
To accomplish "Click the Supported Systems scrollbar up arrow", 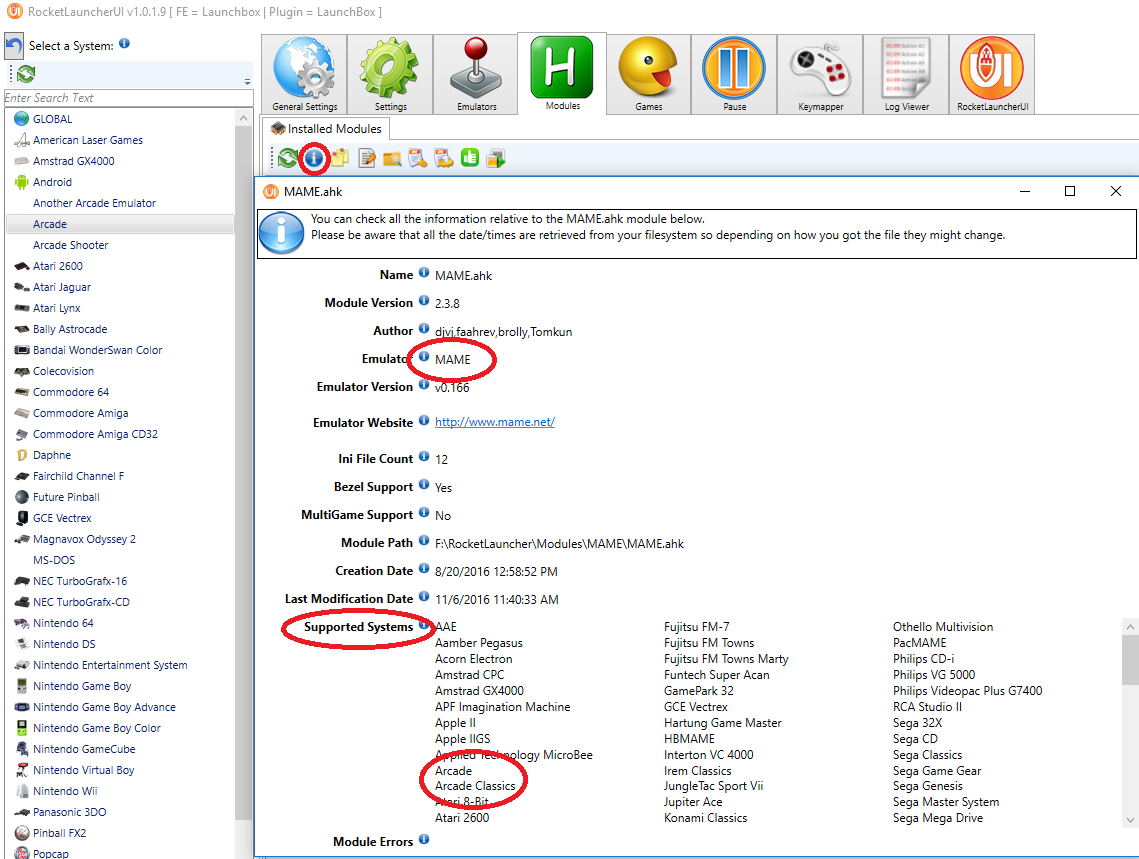I will click(x=1130, y=627).
